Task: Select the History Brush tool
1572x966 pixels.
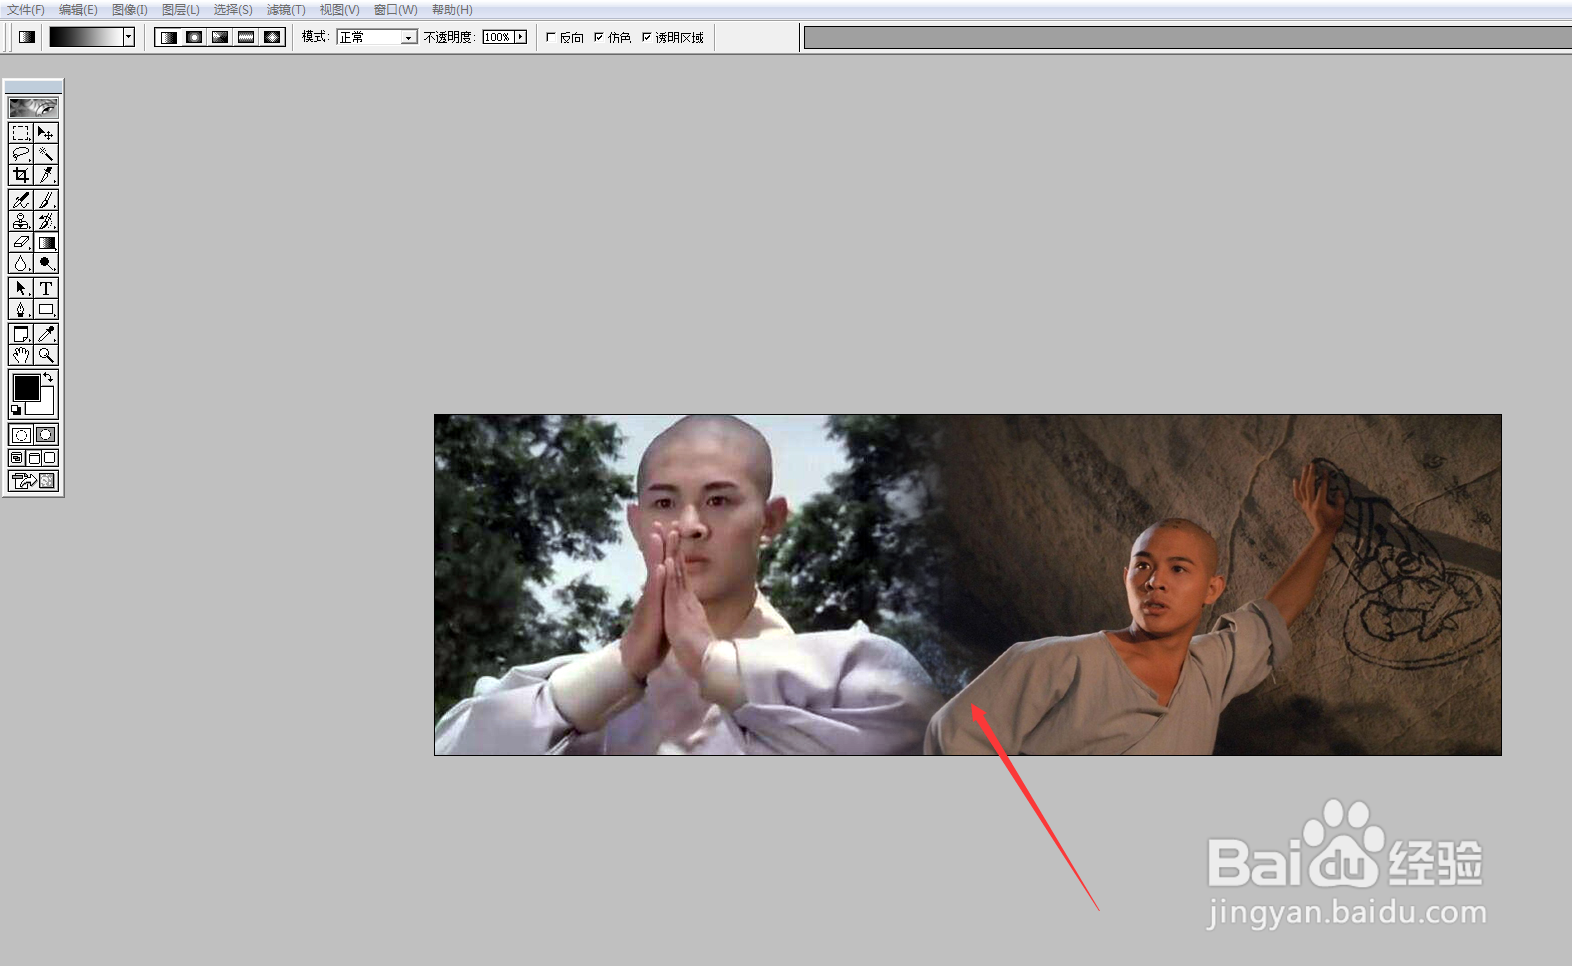Action: pyautogui.click(x=46, y=222)
